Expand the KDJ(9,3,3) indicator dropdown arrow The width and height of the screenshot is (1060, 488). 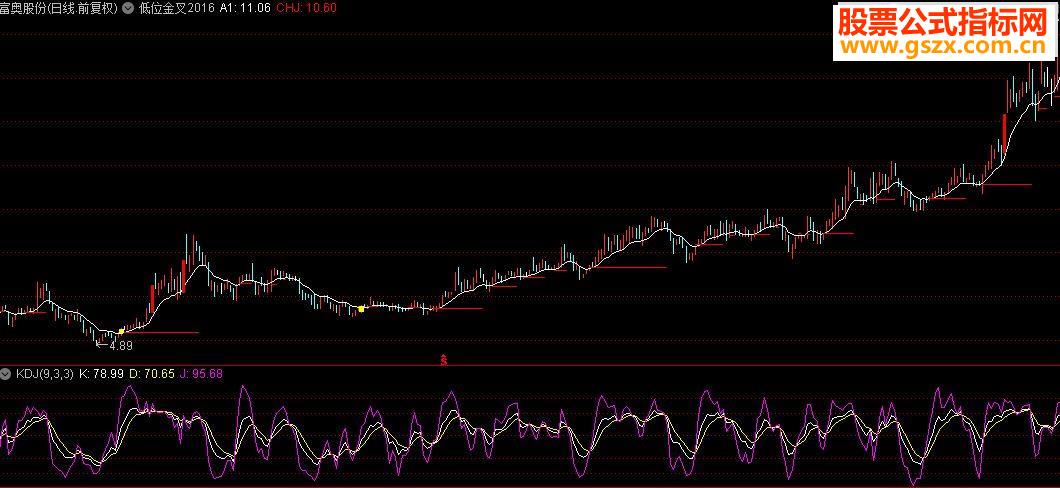(5, 373)
